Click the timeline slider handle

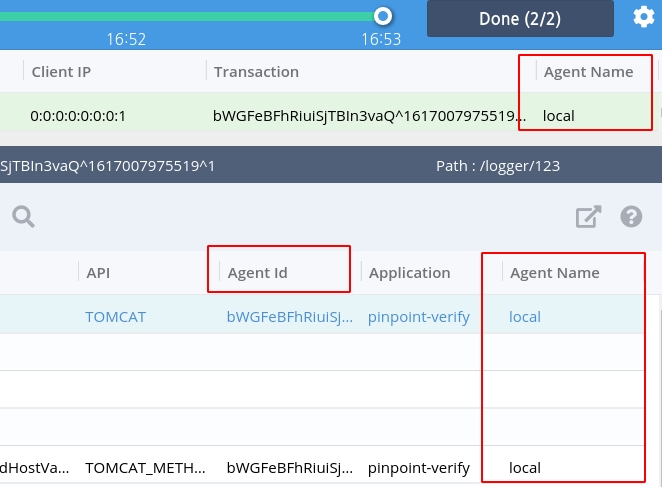point(382,16)
